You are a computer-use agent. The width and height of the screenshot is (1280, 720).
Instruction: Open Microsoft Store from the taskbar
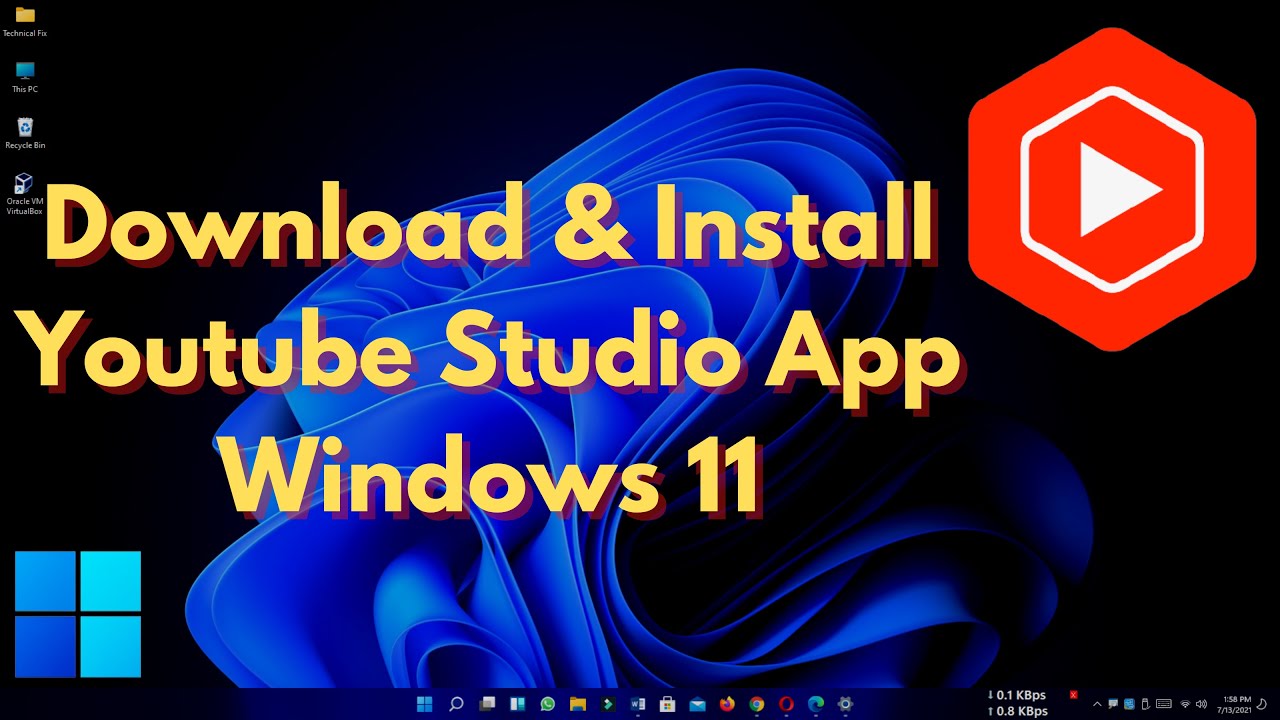[x=667, y=704]
